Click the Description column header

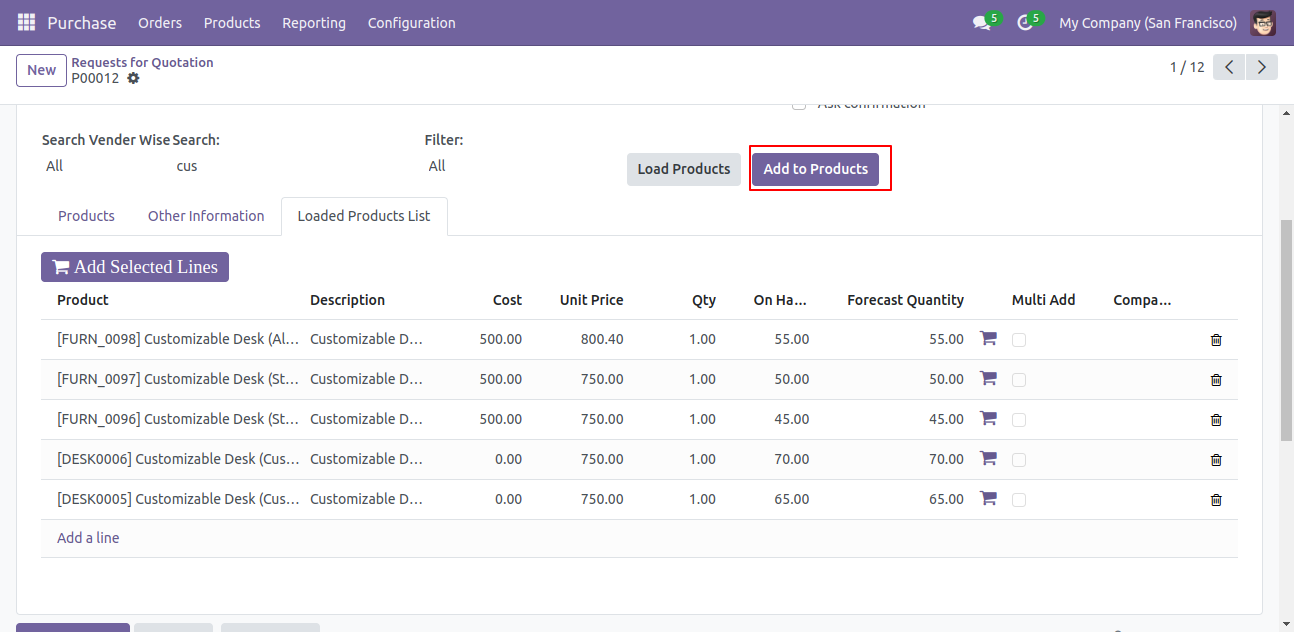[347, 300]
